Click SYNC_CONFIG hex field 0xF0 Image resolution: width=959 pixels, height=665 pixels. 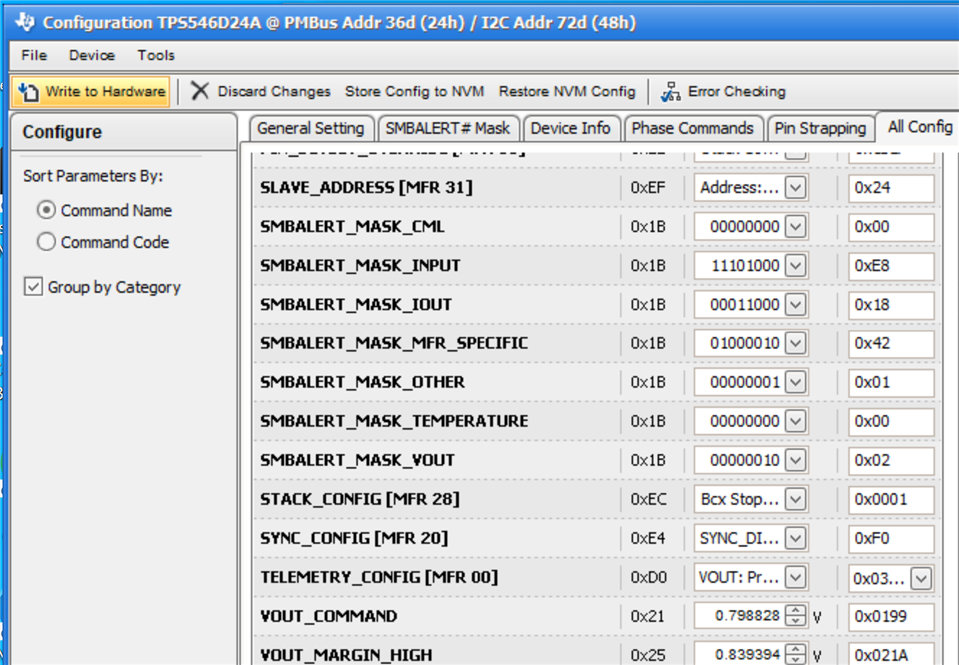coord(891,538)
